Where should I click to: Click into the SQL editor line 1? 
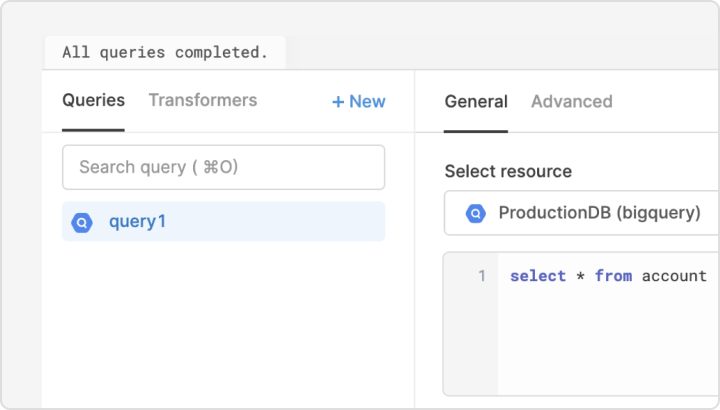point(608,276)
